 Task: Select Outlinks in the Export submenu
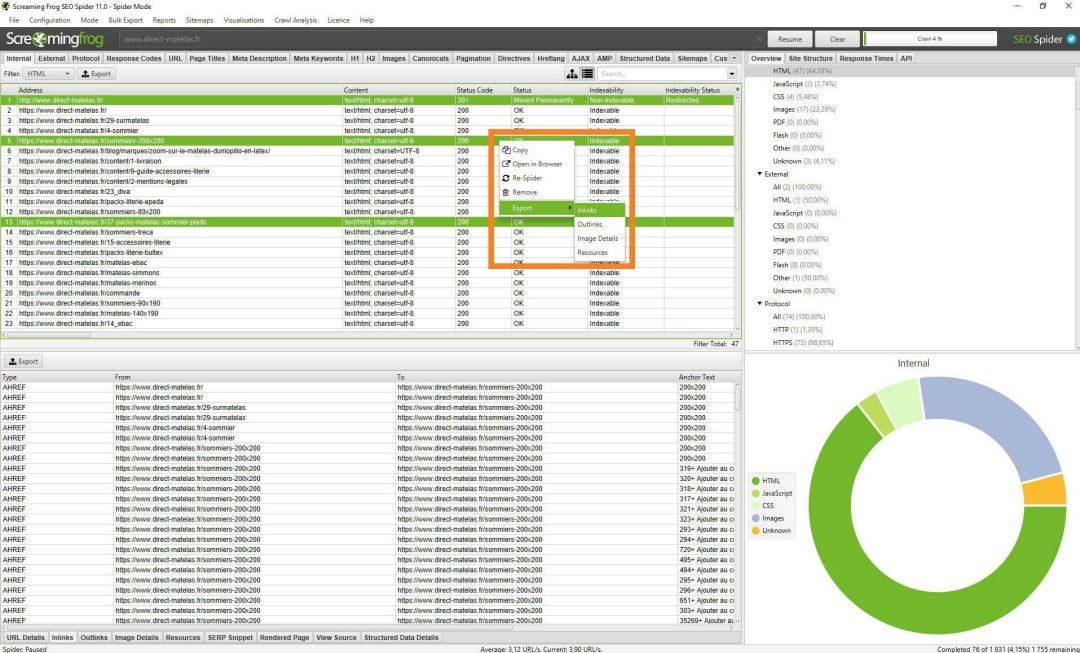click(x=590, y=224)
